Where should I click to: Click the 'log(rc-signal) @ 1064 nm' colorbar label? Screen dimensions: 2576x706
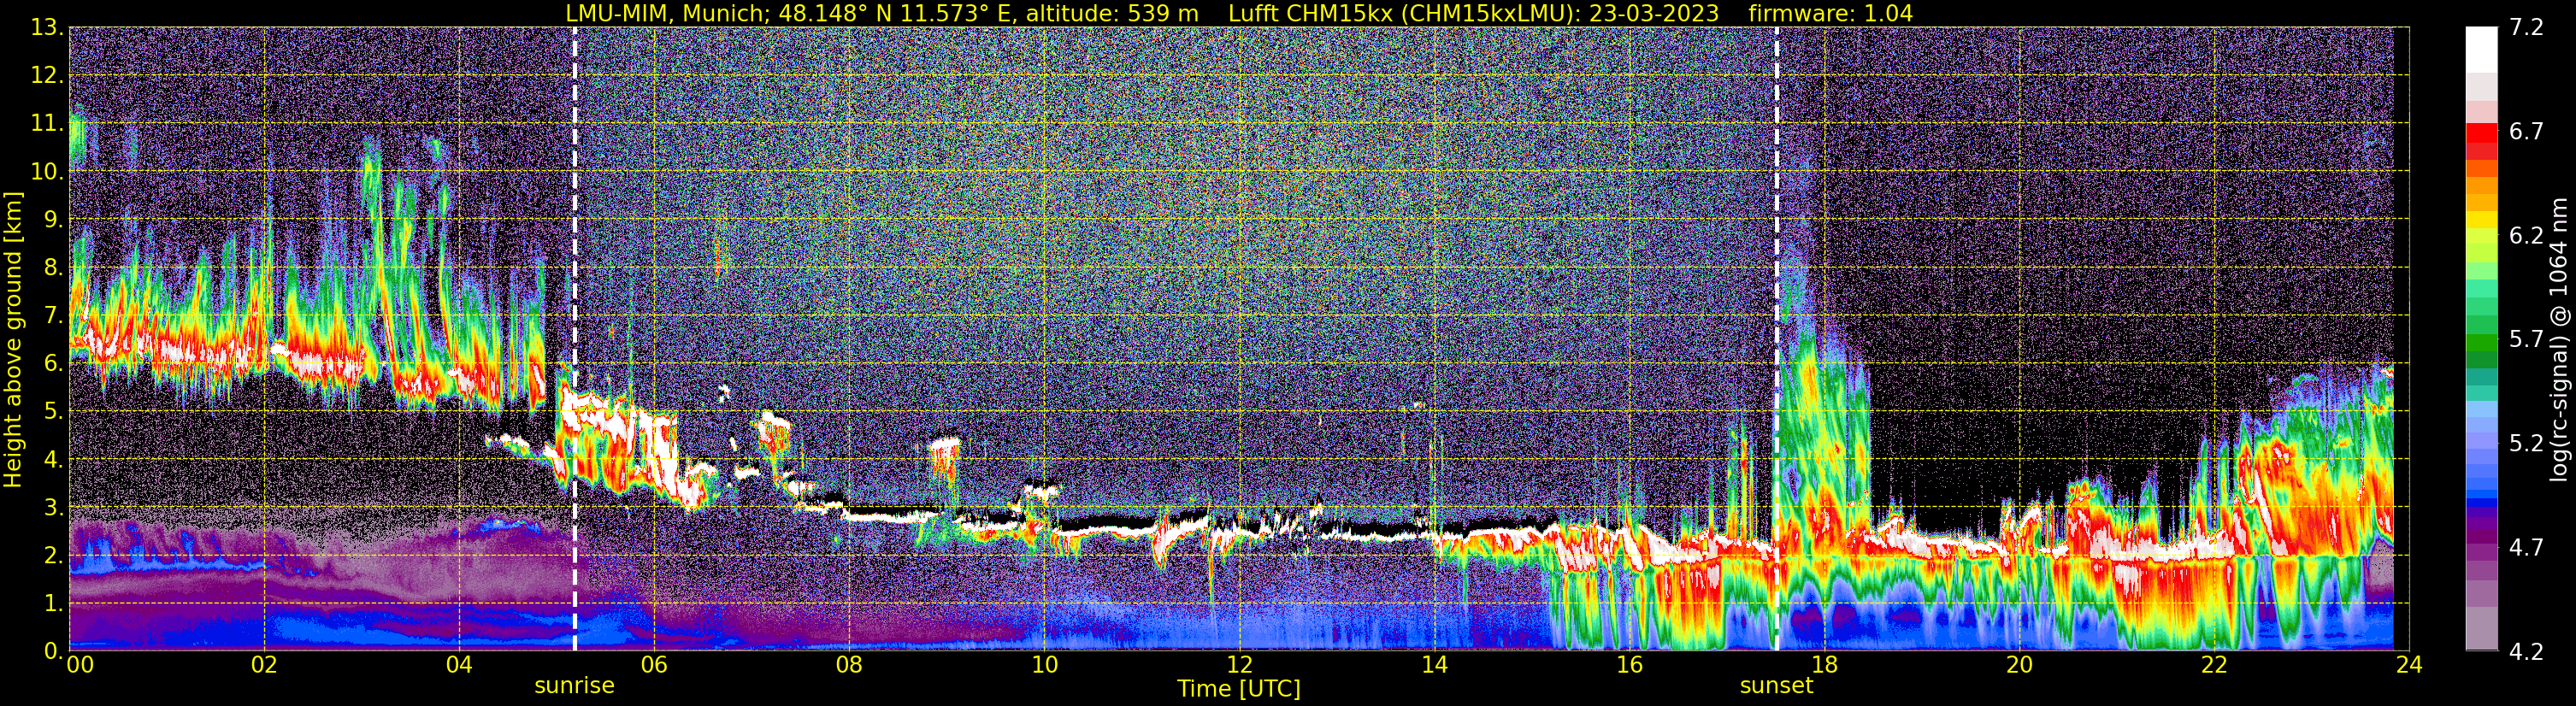pos(2559,339)
